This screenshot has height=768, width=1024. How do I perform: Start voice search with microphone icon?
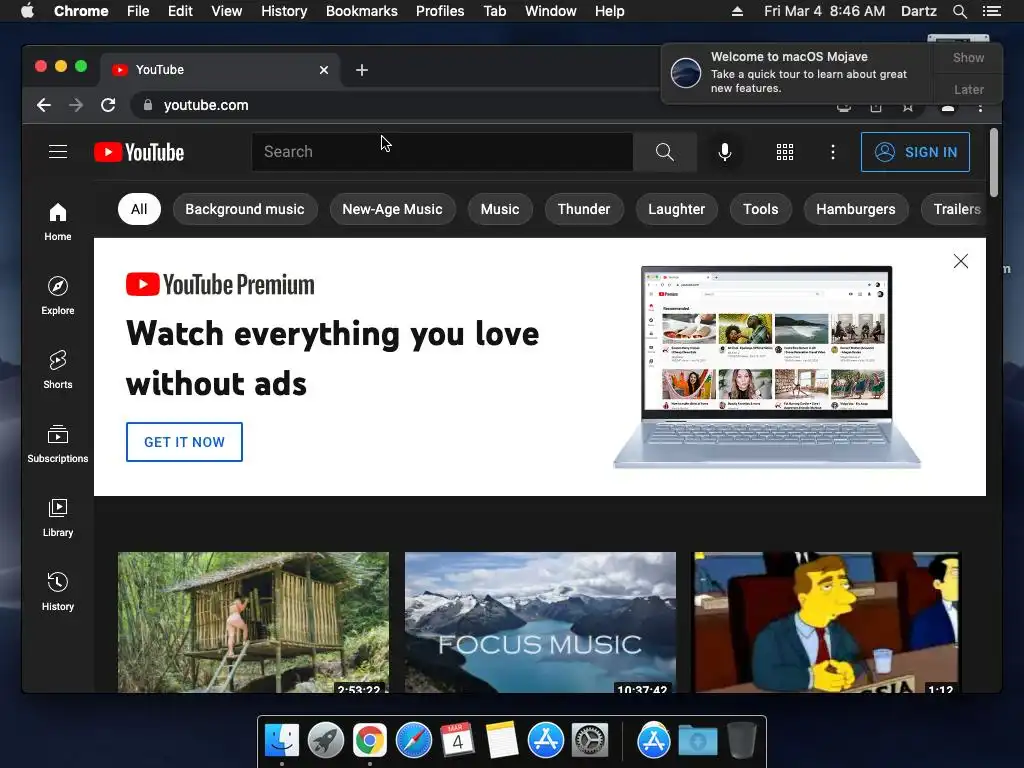(724, 152)
